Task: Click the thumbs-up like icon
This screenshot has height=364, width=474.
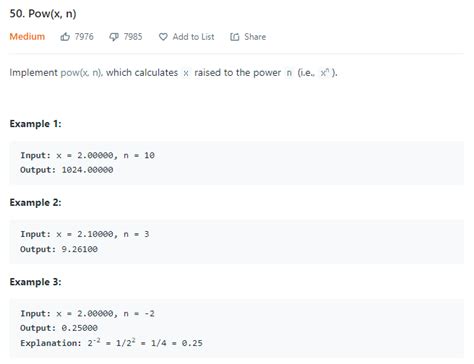Action: (65, 37)
